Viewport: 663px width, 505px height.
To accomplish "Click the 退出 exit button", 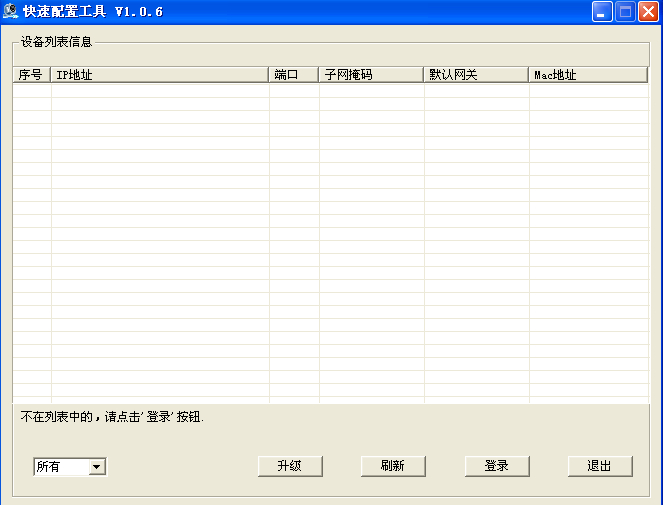I will click(x=600, y=466).
